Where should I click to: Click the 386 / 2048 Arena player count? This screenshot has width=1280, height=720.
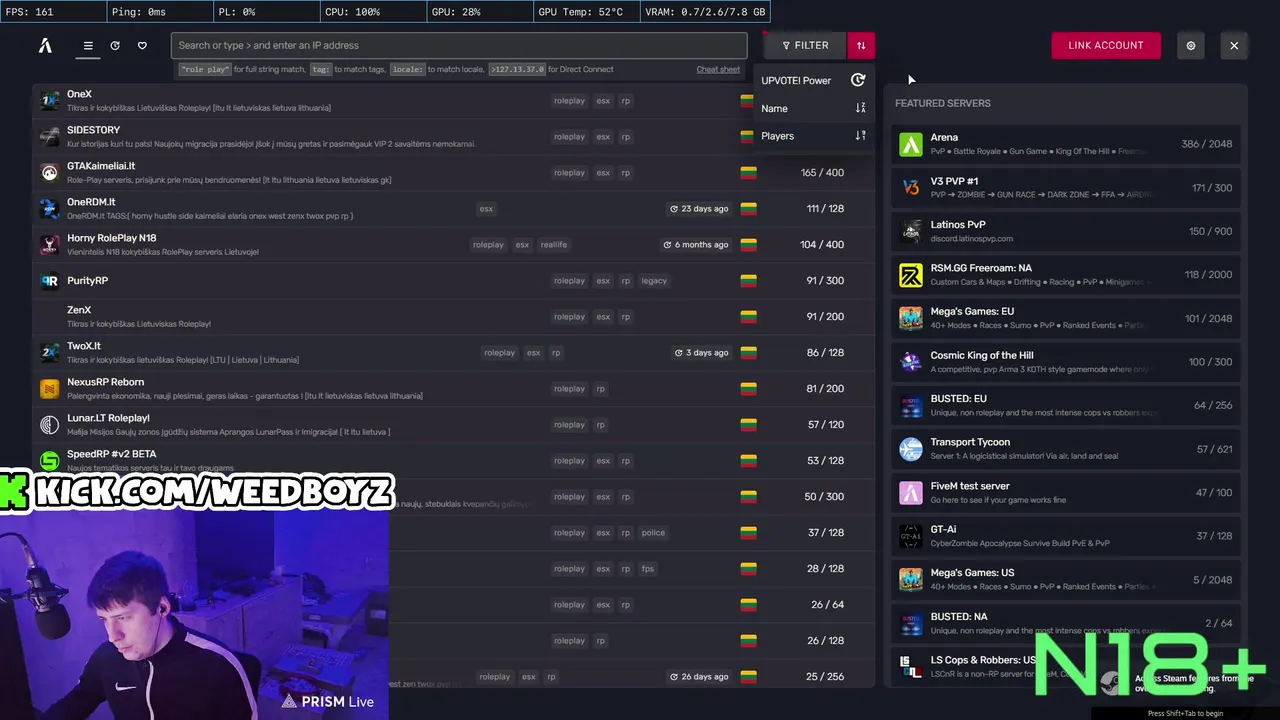(1207, 144)
